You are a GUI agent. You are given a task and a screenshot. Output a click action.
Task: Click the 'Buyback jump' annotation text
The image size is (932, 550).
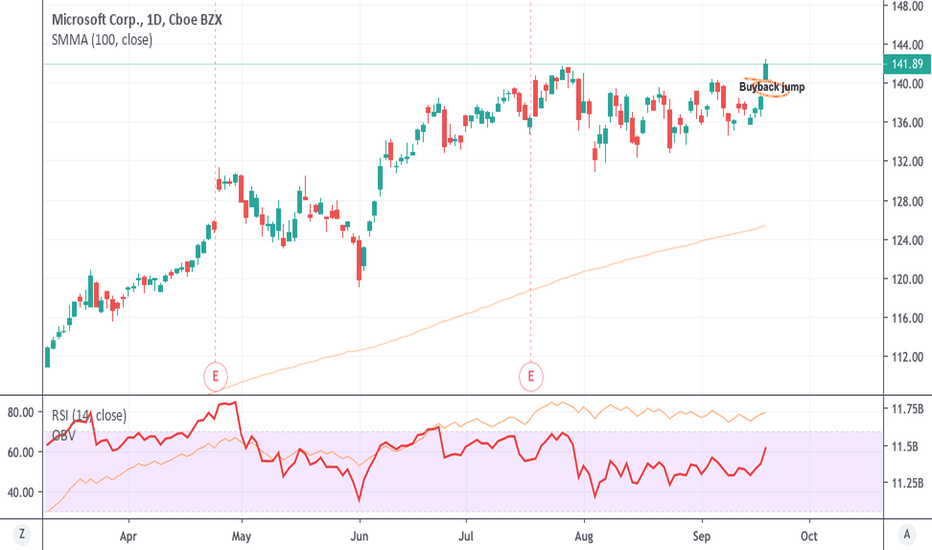772,87
